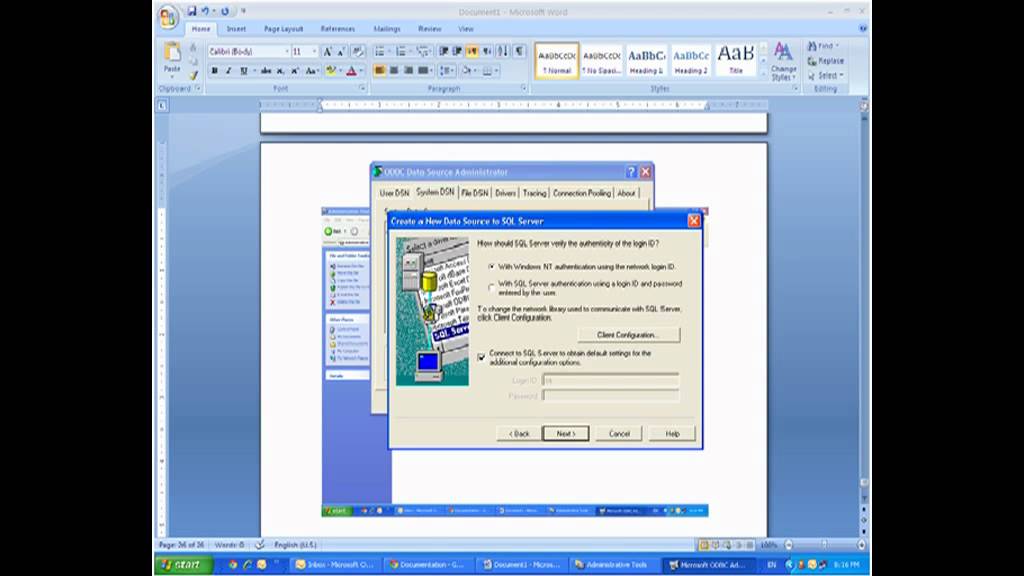
Task: Open Microsoft Word Help question icon
Action: tap(863, 29)
